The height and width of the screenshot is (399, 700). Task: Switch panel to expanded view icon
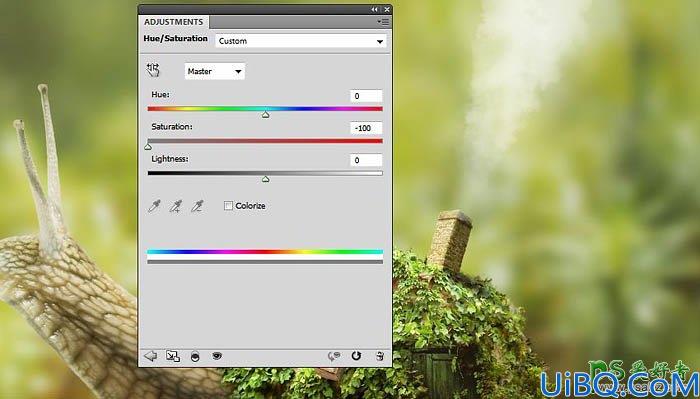pos(173,356)
